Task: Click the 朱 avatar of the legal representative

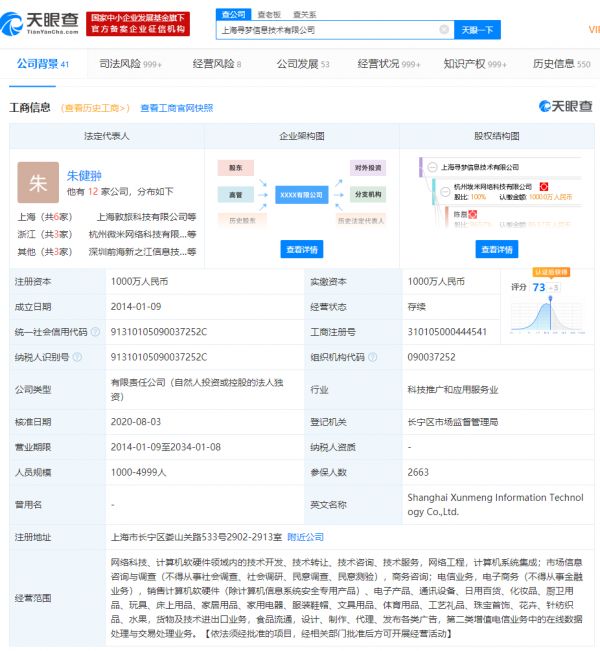Action: 38,183
